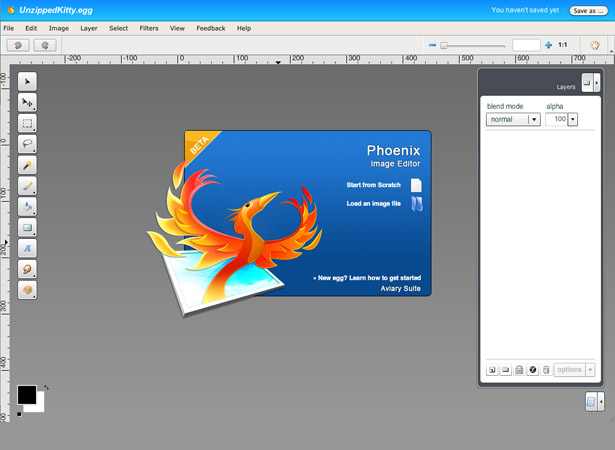Viewport: 615px width, 450px height.
Task: Click the layer options button
Action: coord(569,370)
